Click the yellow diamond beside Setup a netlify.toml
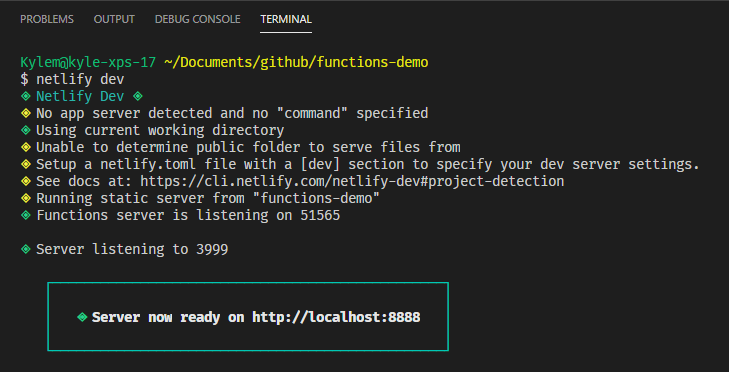 (x=26, y=164)
